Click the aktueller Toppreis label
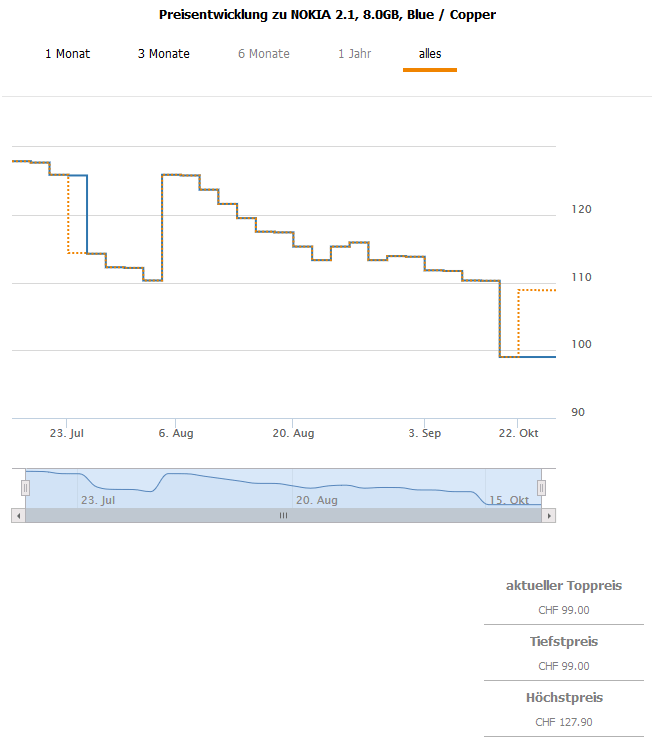654x744 pixels. point(564,586)
